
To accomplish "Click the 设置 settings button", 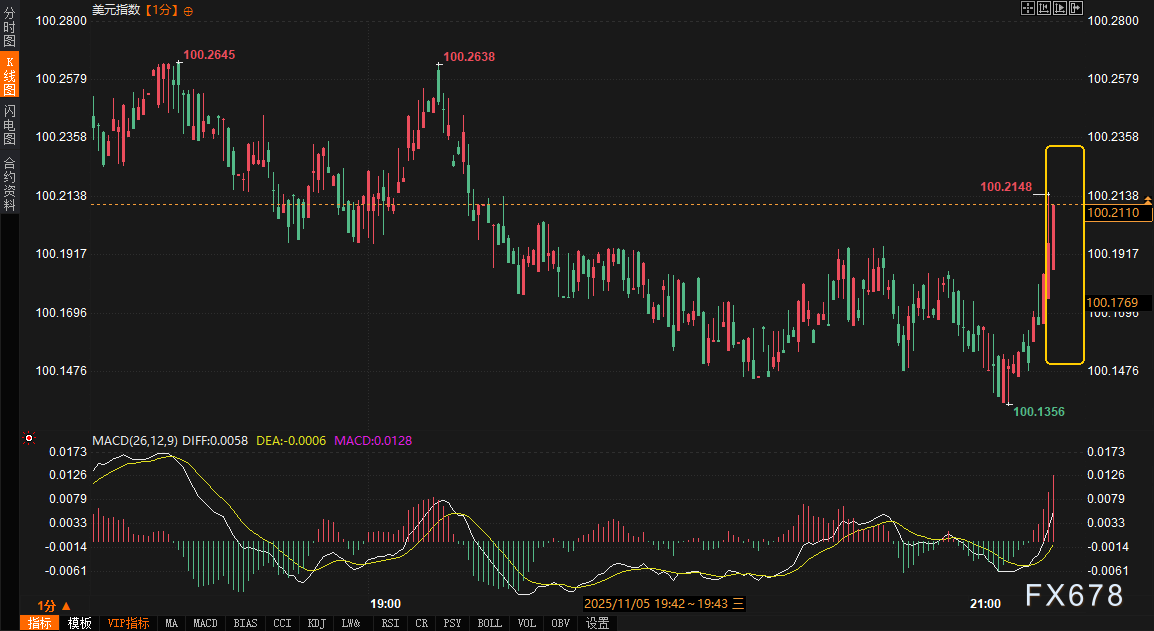I will [x=597, y=623].
